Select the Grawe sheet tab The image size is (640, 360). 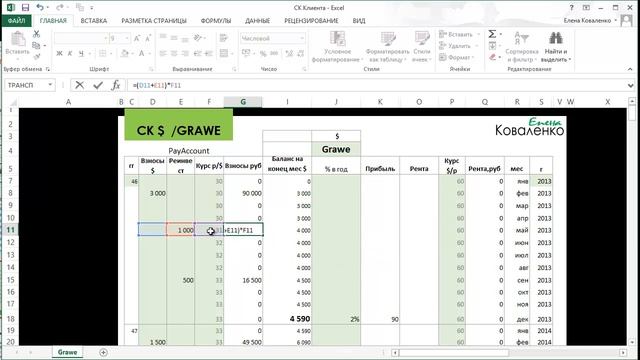coord(67,352)
